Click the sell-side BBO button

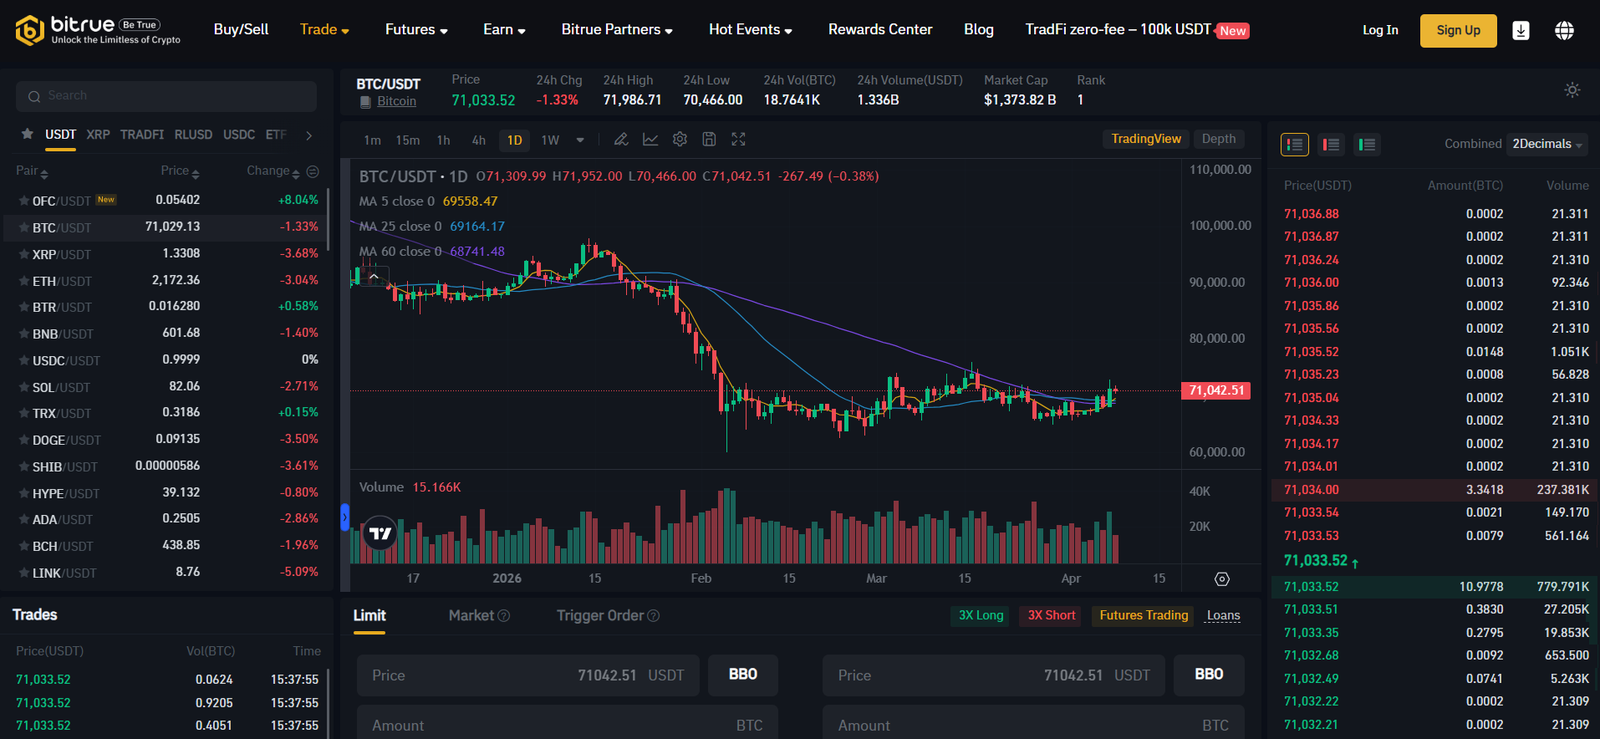point(1209,675)
